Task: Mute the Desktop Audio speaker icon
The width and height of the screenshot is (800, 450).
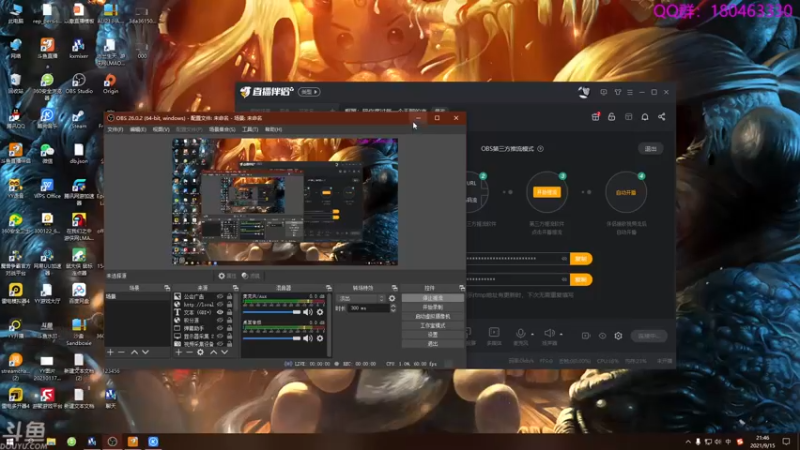Action: pos(308,338)
